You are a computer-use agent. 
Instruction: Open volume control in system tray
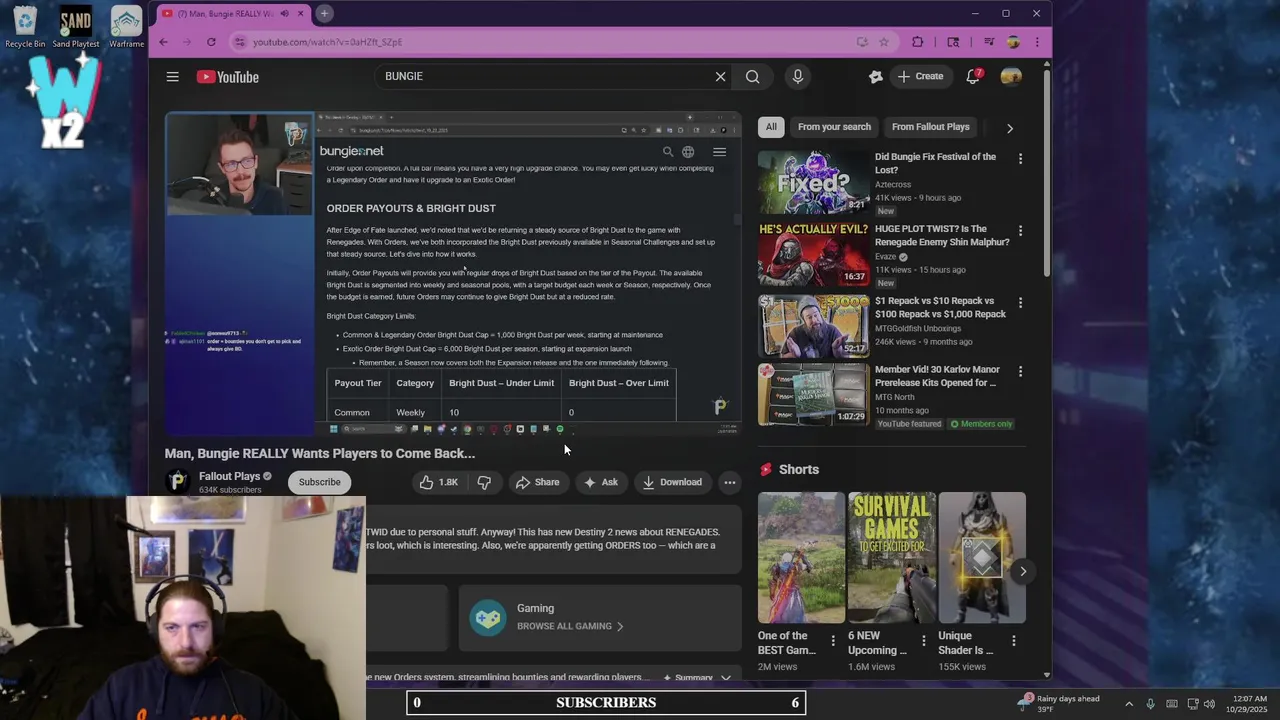tap(1209, 704)
